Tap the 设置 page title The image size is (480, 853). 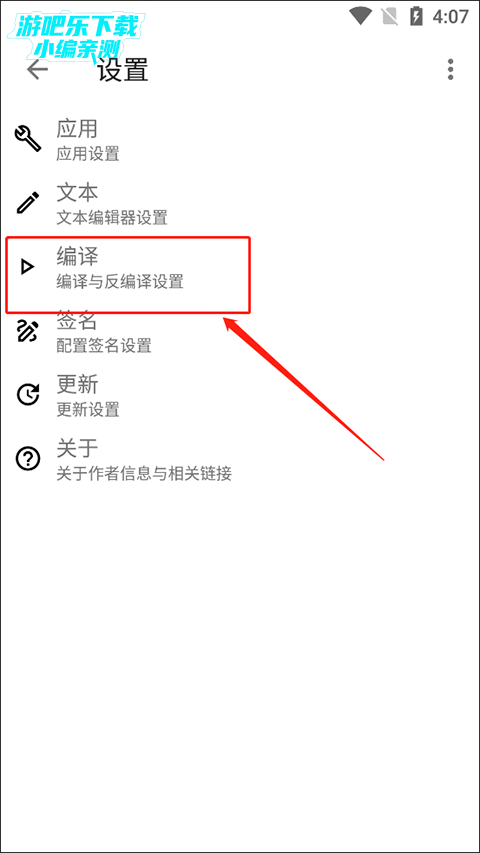pyautogui.click(x=123, y=70)
